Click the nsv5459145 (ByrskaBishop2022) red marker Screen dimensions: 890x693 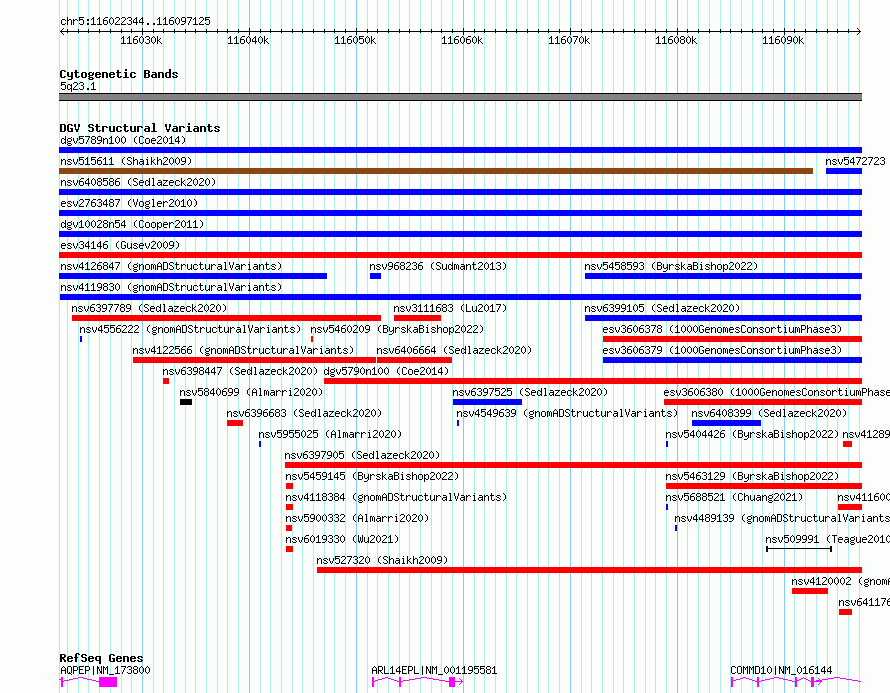point(289,486)
